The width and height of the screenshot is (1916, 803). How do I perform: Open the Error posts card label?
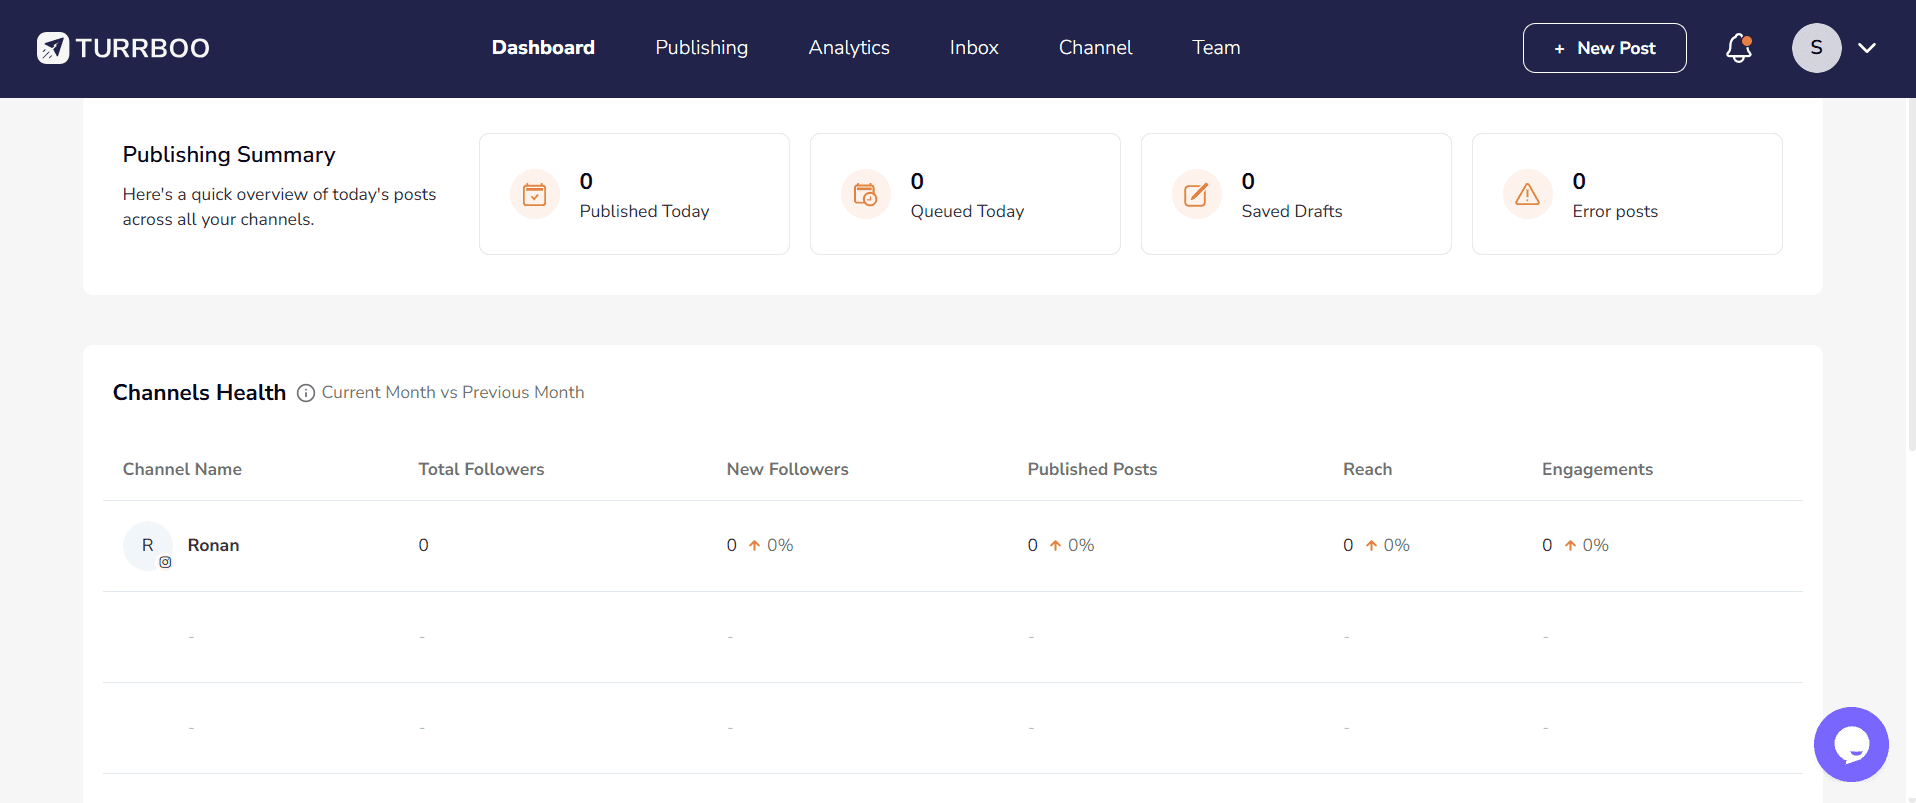tap(1615, 211)
